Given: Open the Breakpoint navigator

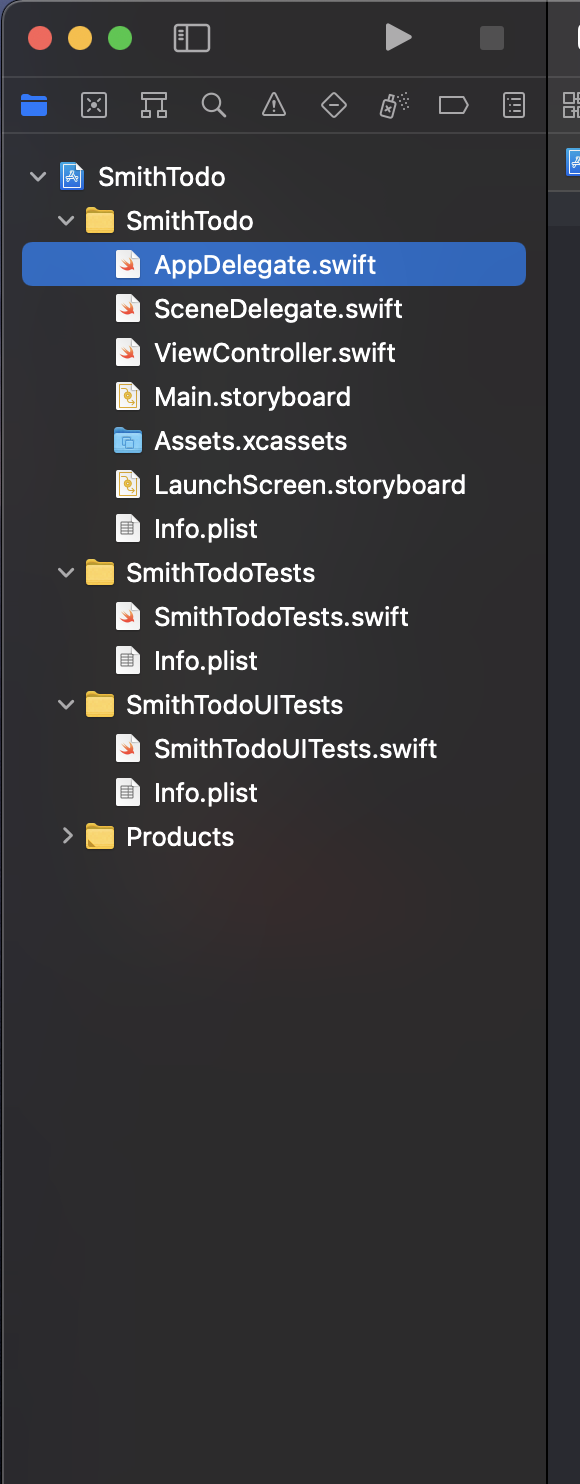Looking at the screenshot, I should pyautogui.click(x=454, y=105).
